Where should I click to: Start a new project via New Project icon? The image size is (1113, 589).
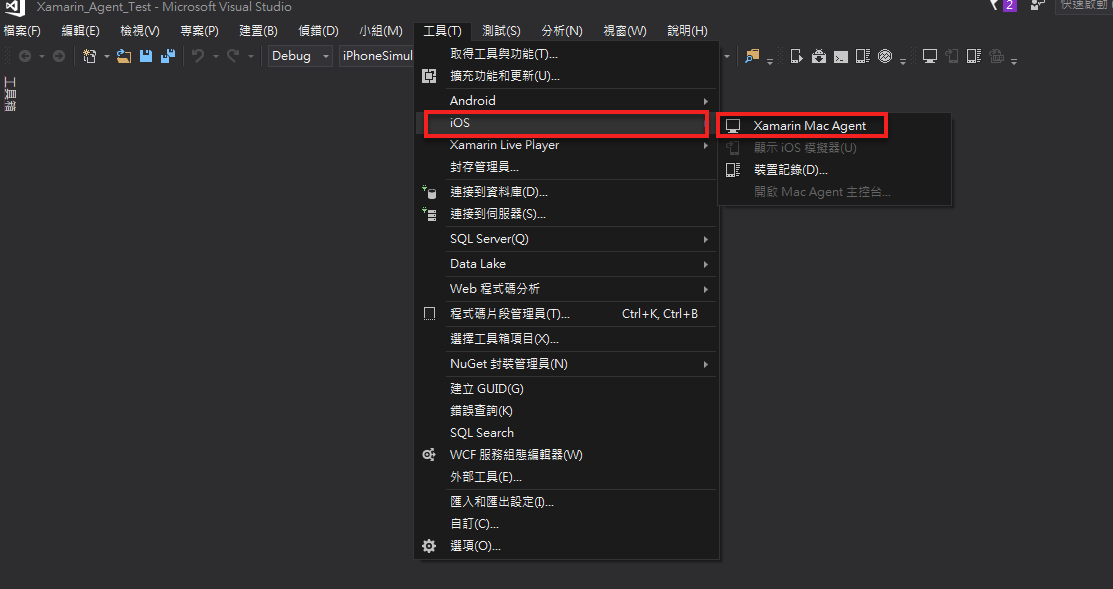coord(90,56)
